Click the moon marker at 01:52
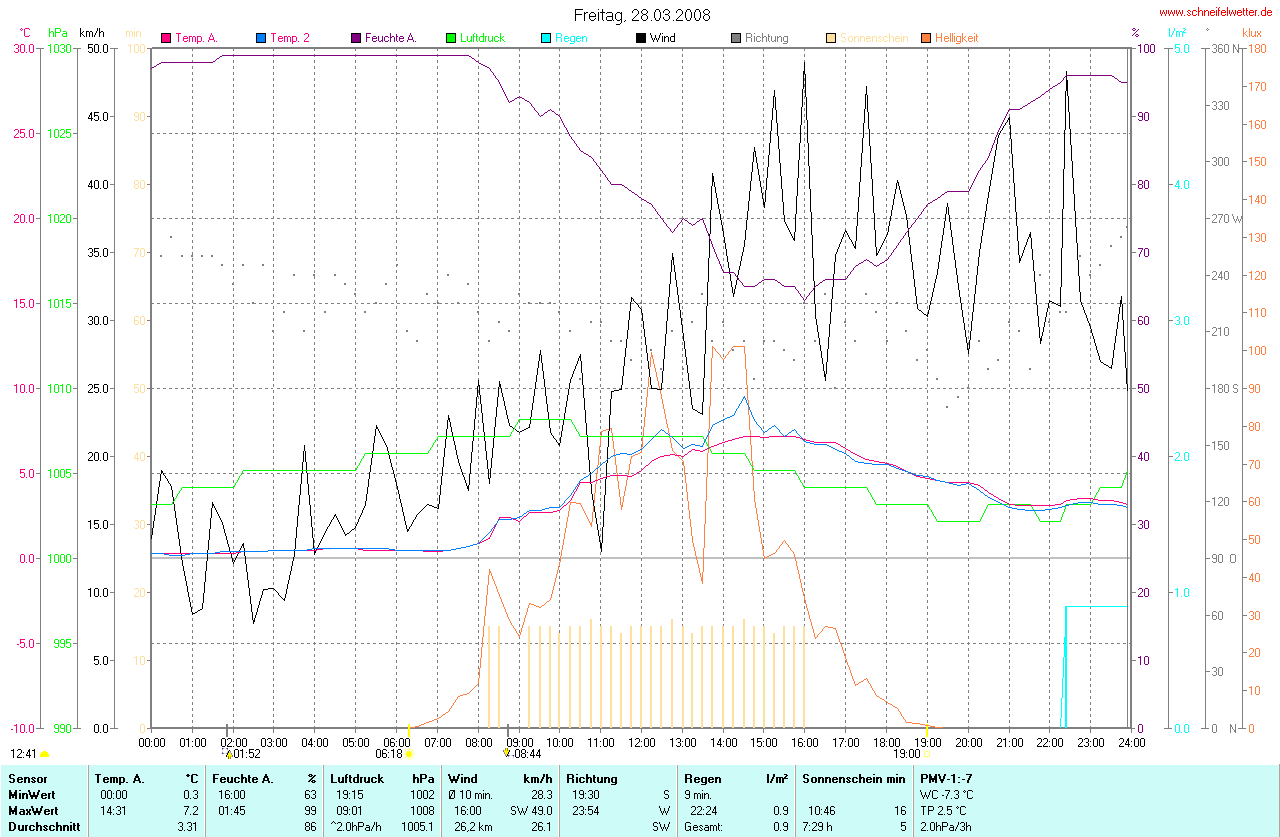This screenshot has width=1280, height=837. 228,754
